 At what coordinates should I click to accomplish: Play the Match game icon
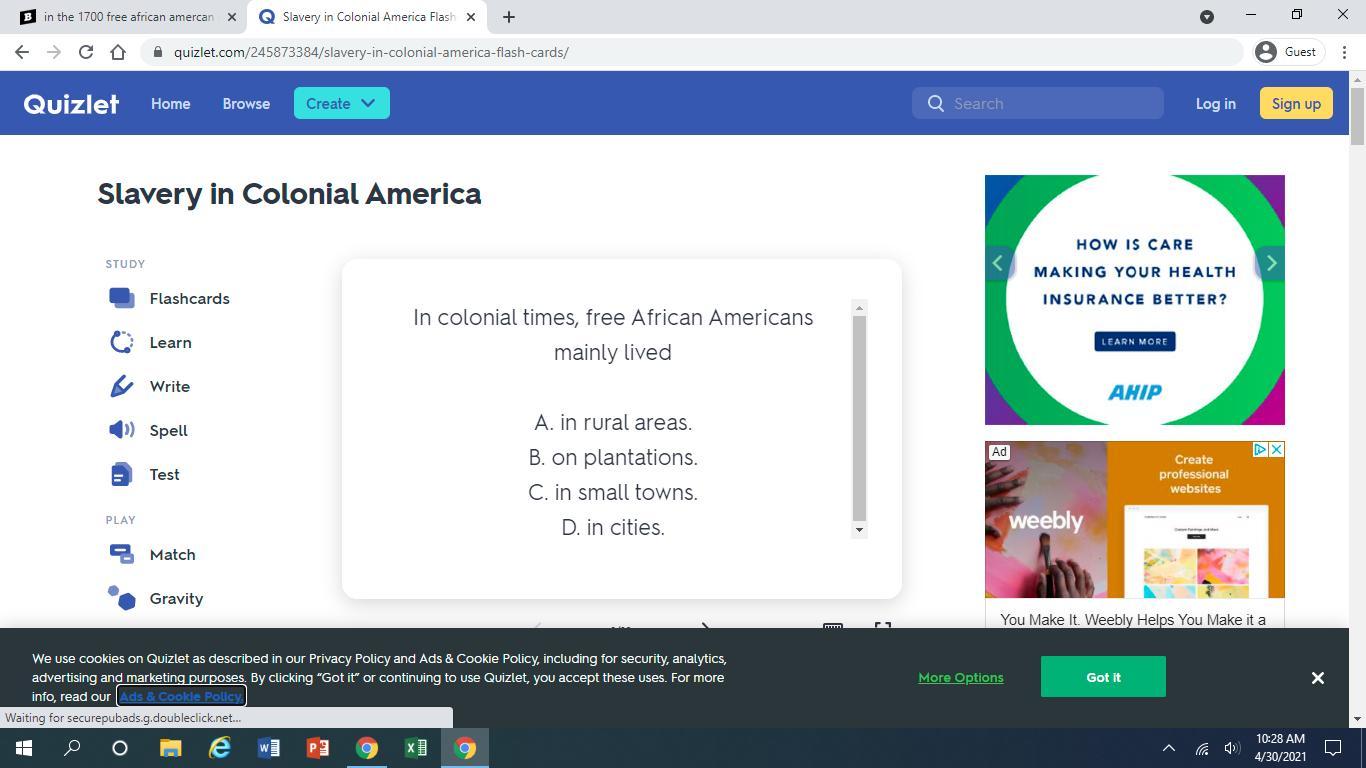click(121, 554)
